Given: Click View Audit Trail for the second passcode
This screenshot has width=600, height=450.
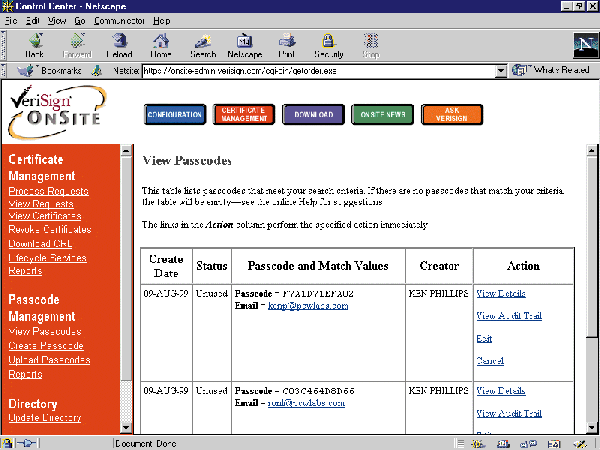Looking at the screenshot, I should [x=509, y=413].
